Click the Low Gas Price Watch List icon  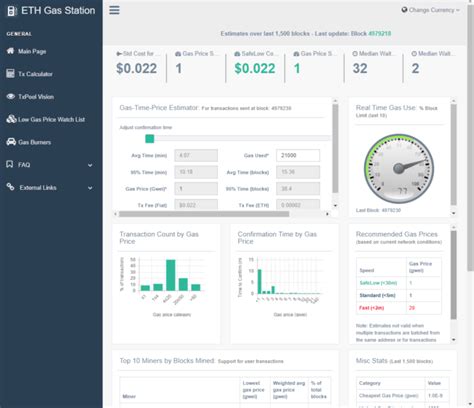[11, 119]
